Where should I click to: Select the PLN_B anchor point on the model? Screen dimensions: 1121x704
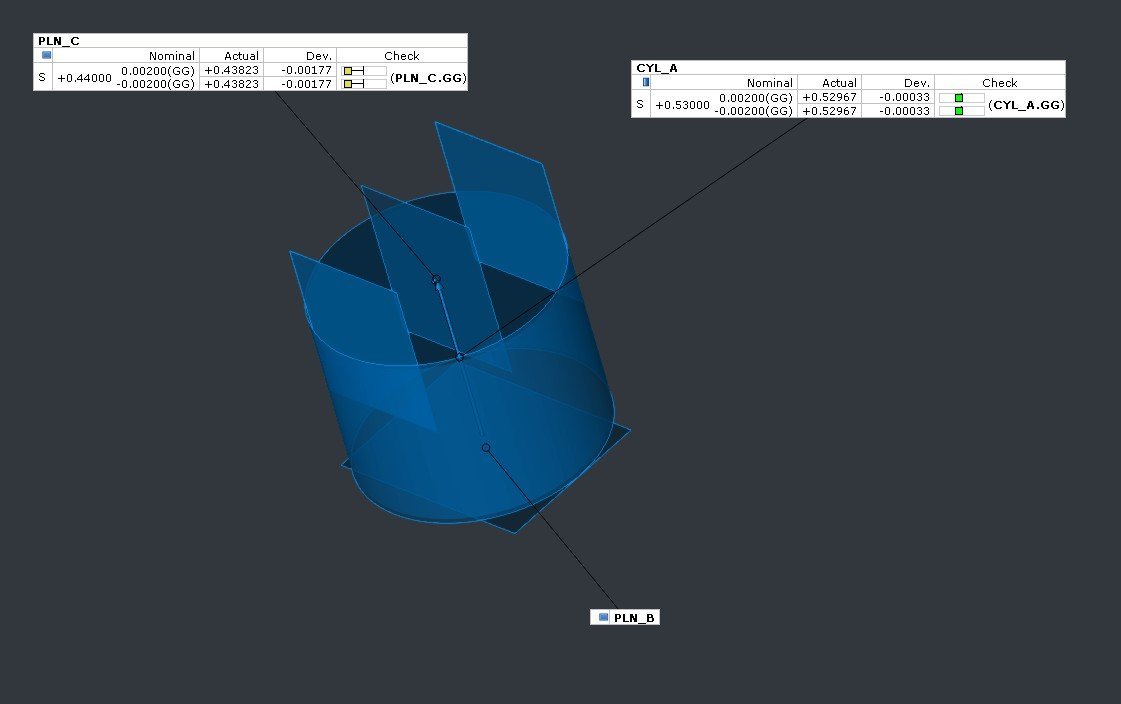[x=486, y=448]
